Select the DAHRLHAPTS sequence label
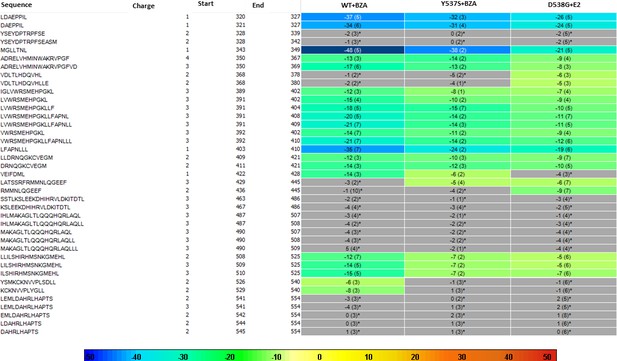The image size is (617, 361). click(19, 332)
